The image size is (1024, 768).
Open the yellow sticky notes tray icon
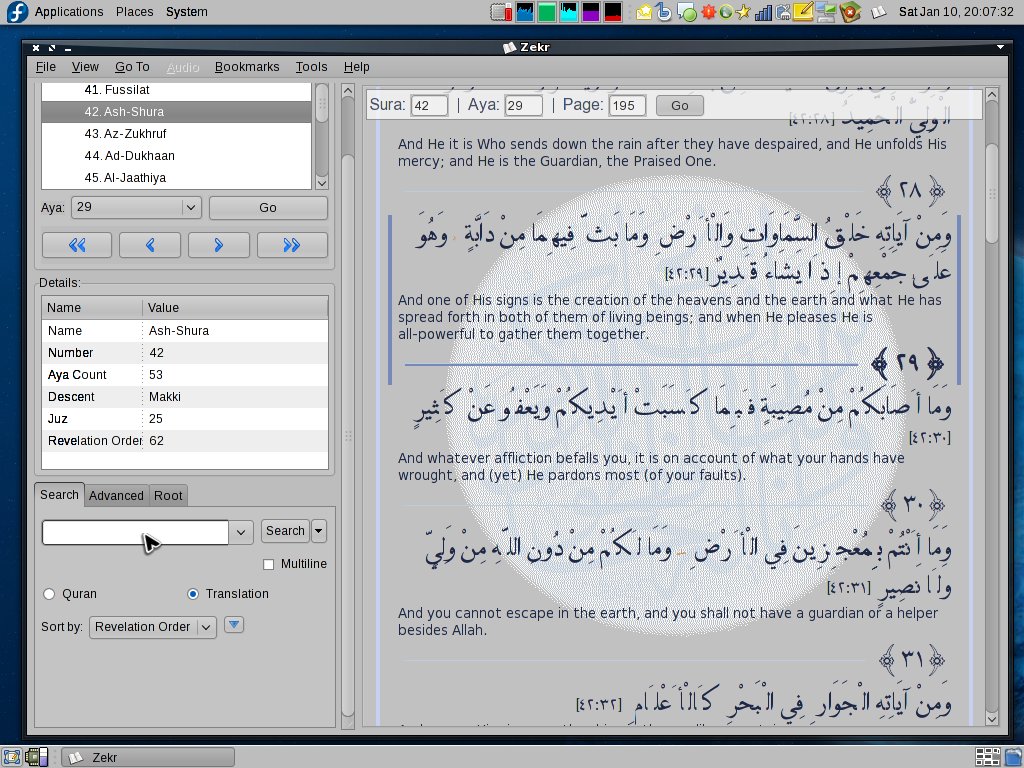[x=803, y=12]
